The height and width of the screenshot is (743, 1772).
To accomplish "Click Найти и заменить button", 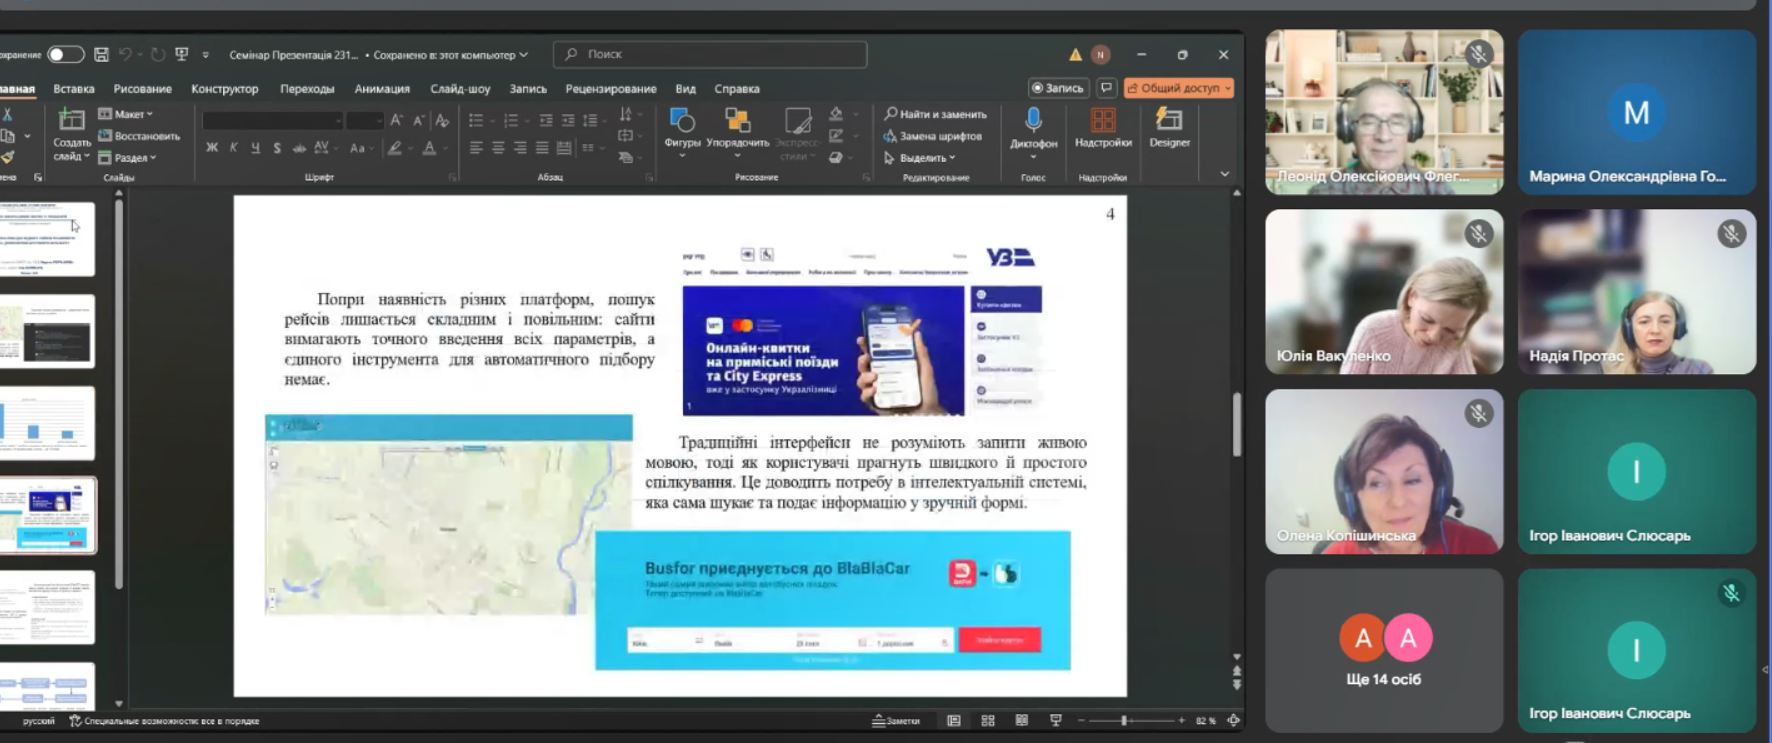I will (936, 114).
